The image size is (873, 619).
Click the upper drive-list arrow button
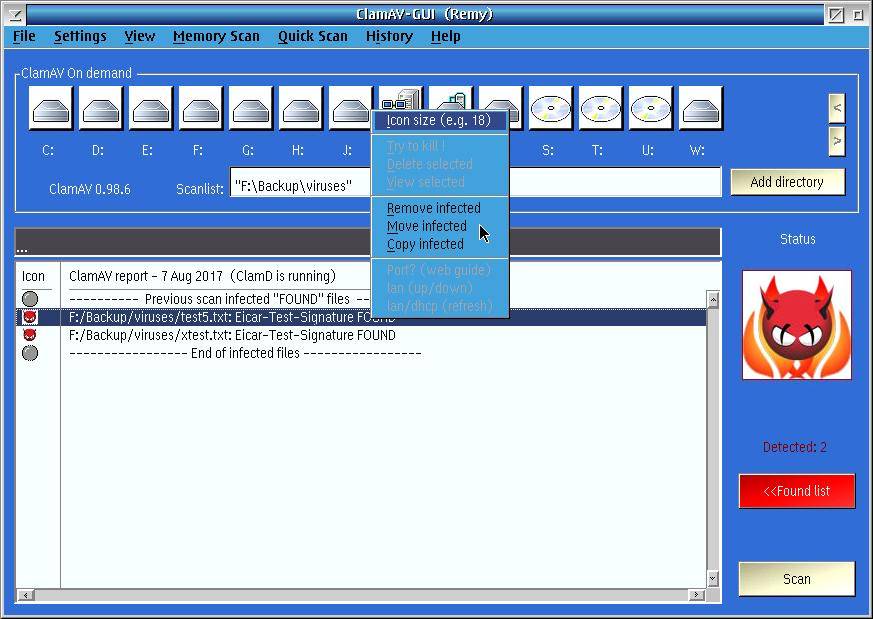coord(837,108)
